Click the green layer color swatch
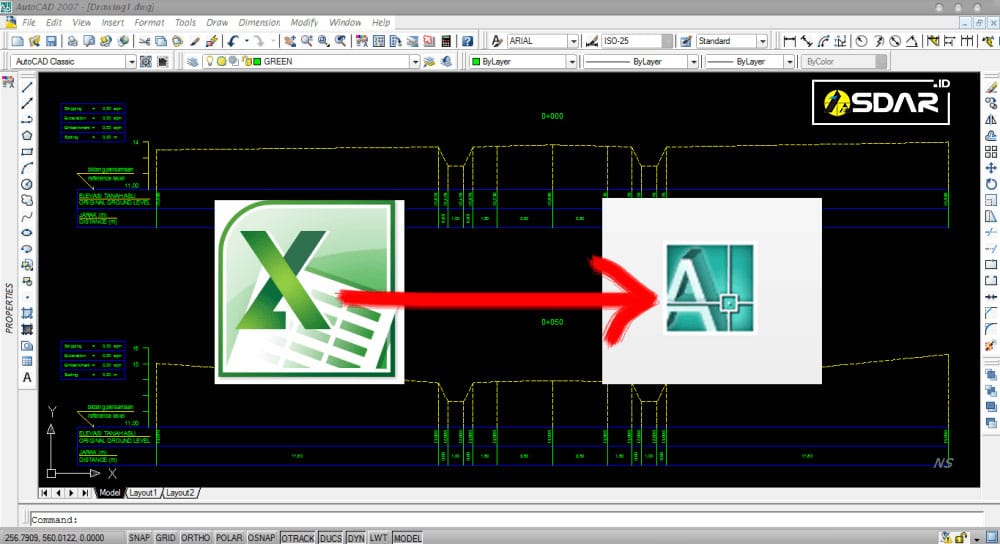Screen dimensions: 1000x544 pos(258,62)
